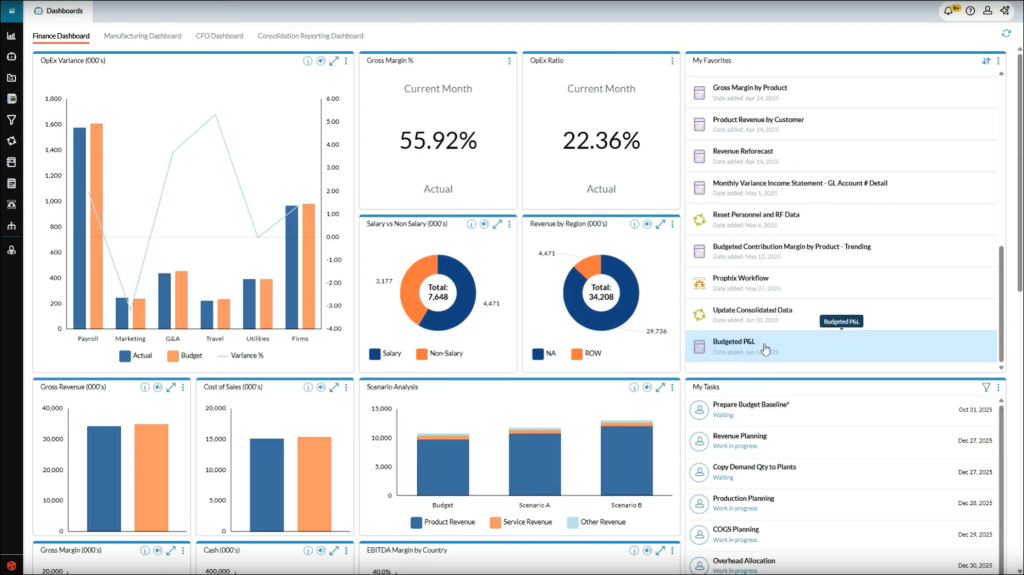Switch to the Manufacturing Dashboard tab
This screenshot has width=1024, height=575.
(x=143, y=36)
